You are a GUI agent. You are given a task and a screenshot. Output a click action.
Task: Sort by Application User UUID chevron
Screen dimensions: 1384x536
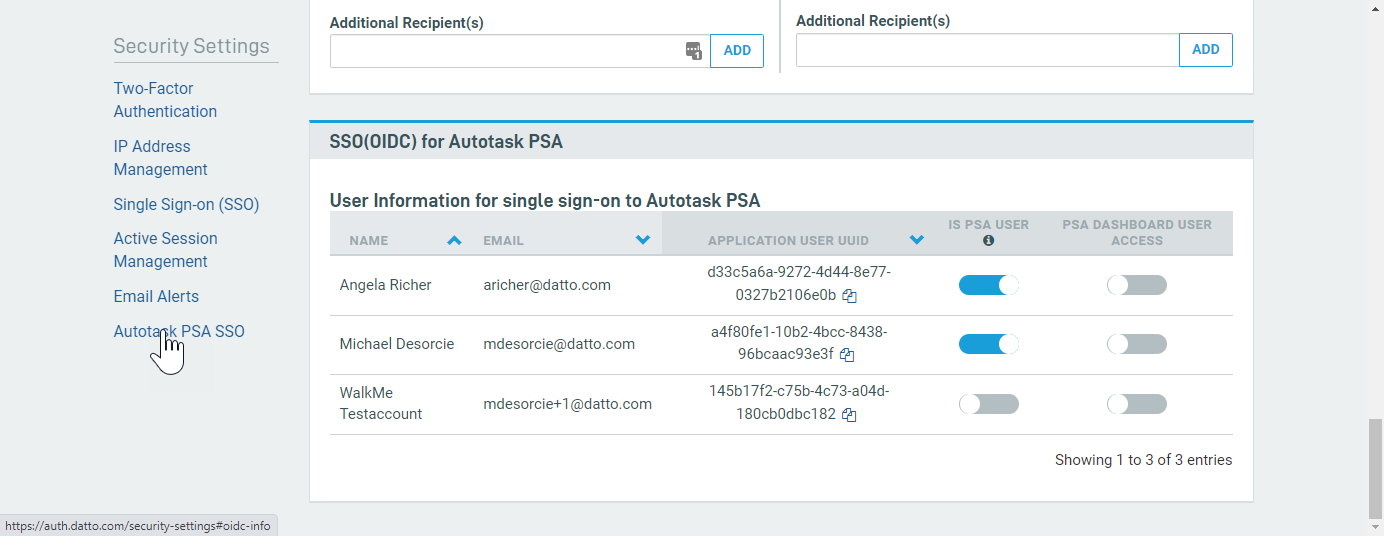[917, 240]
